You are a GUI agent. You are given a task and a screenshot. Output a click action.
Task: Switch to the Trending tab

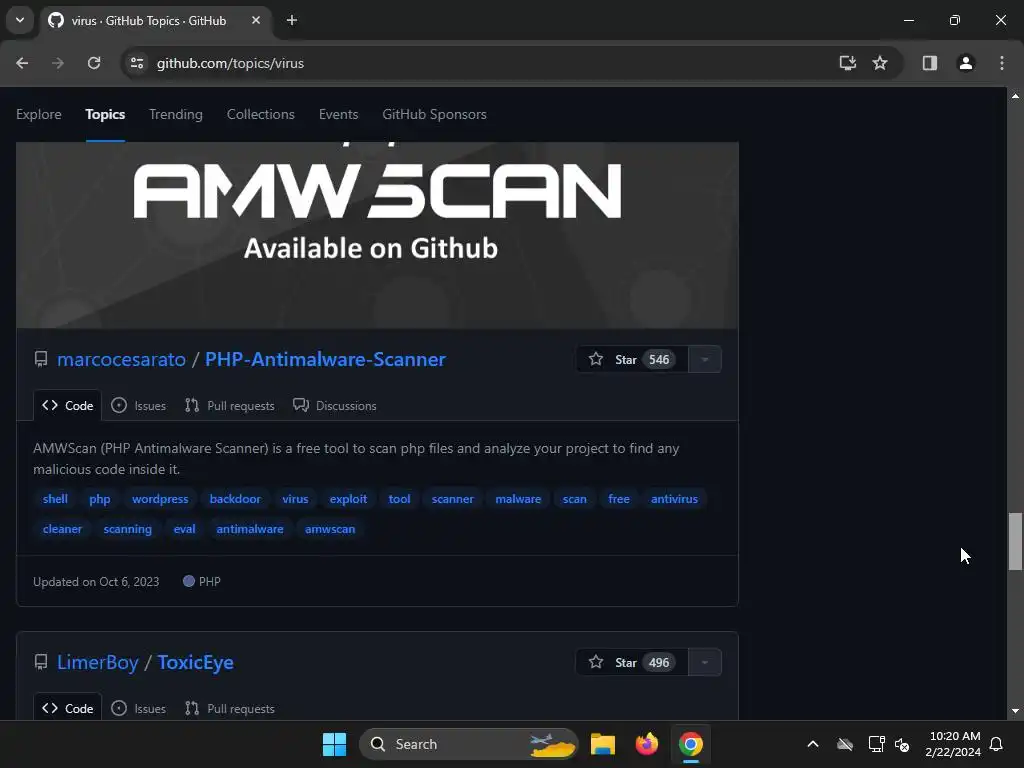point(176,114)
